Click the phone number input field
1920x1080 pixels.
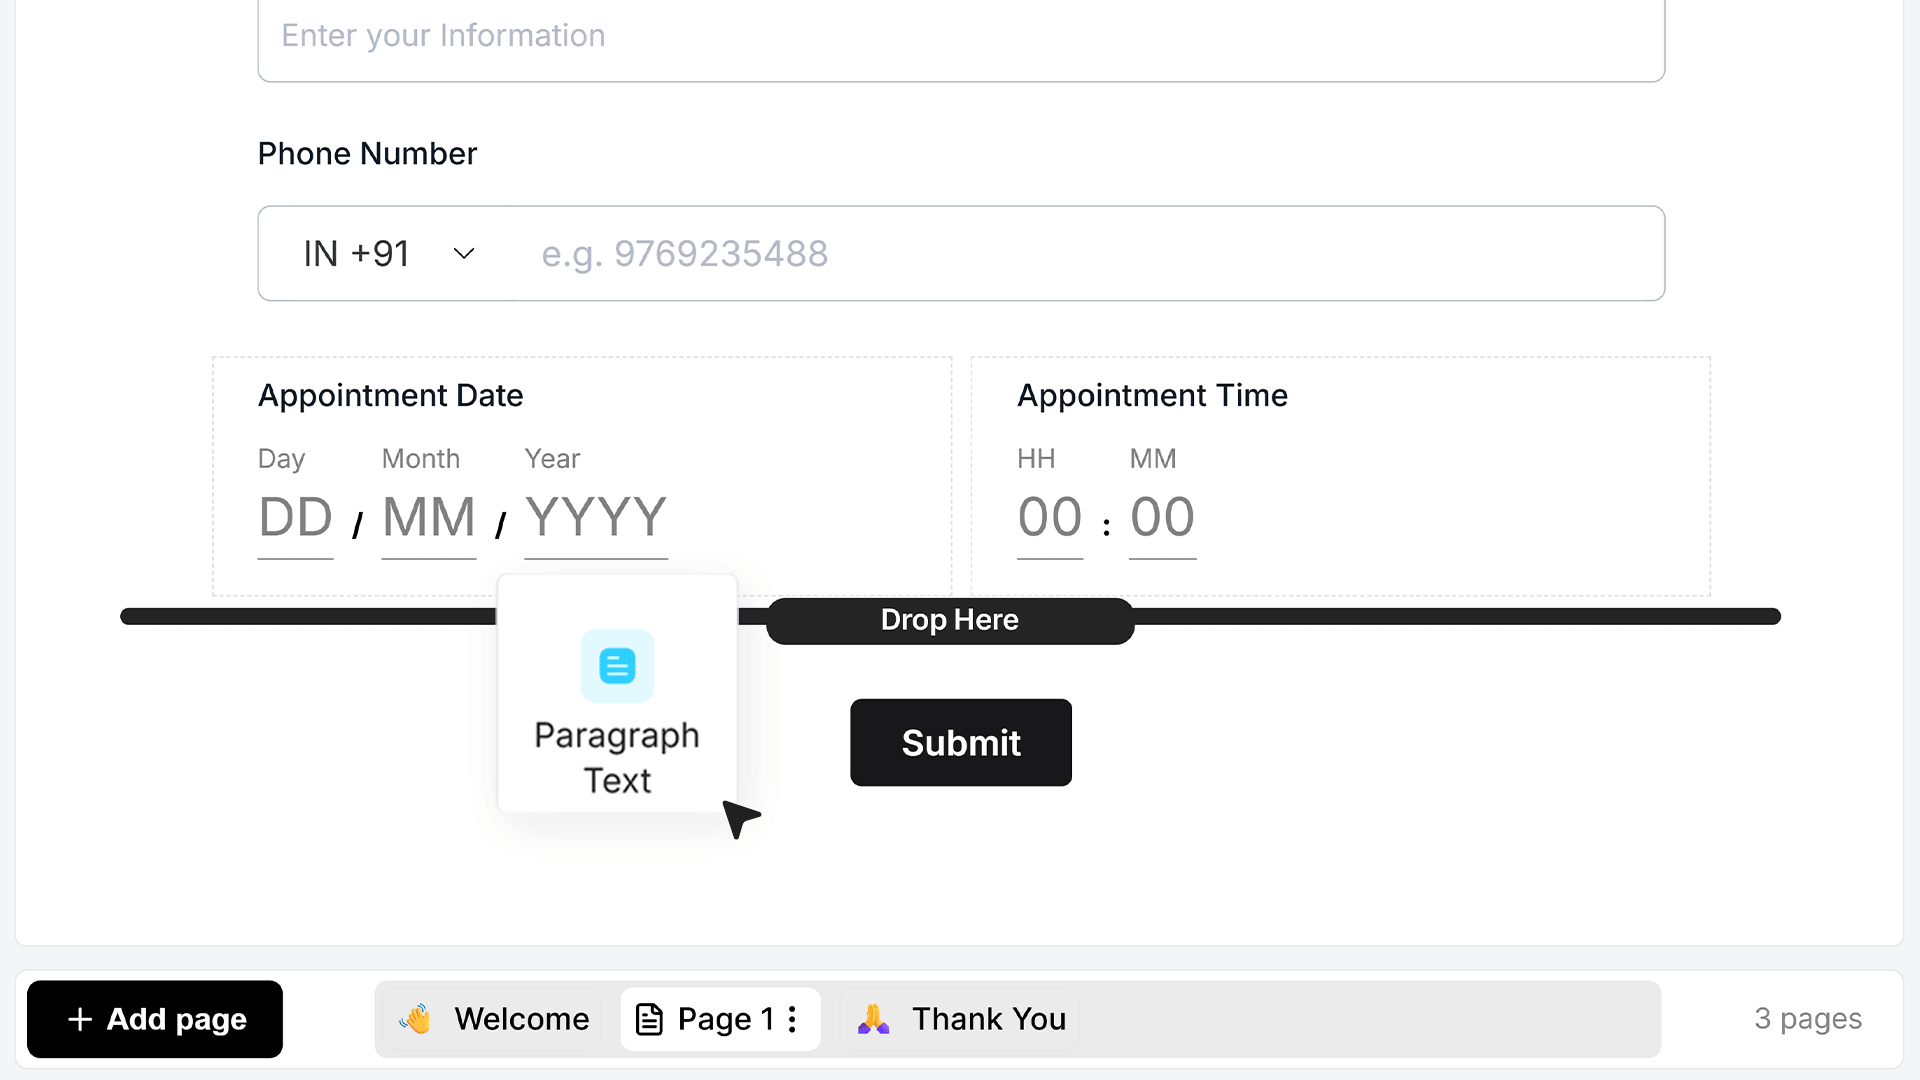point(1090,253)
